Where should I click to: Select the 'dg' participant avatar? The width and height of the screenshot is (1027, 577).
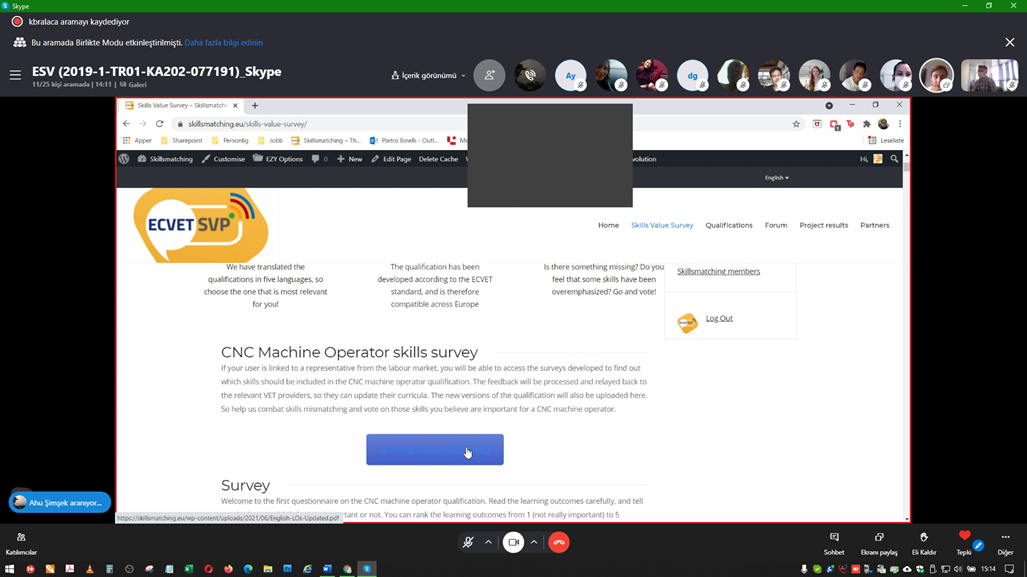point(692,76)
